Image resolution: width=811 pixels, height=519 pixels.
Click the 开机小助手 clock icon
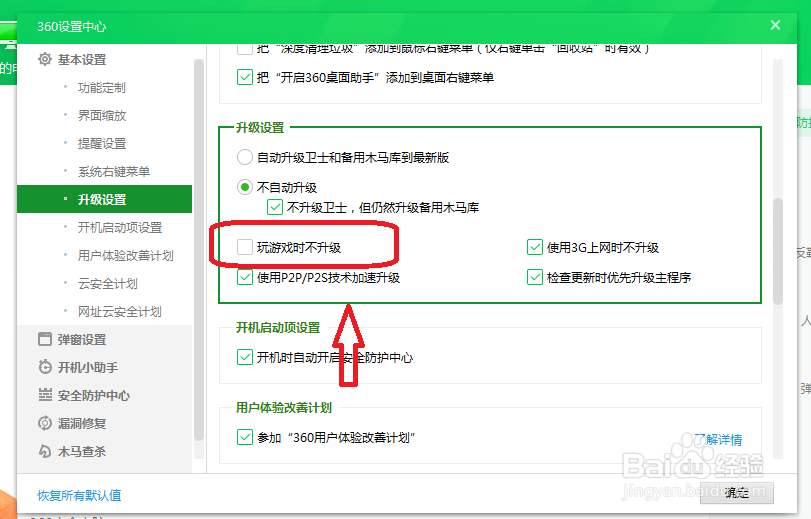tap(45, 367)
